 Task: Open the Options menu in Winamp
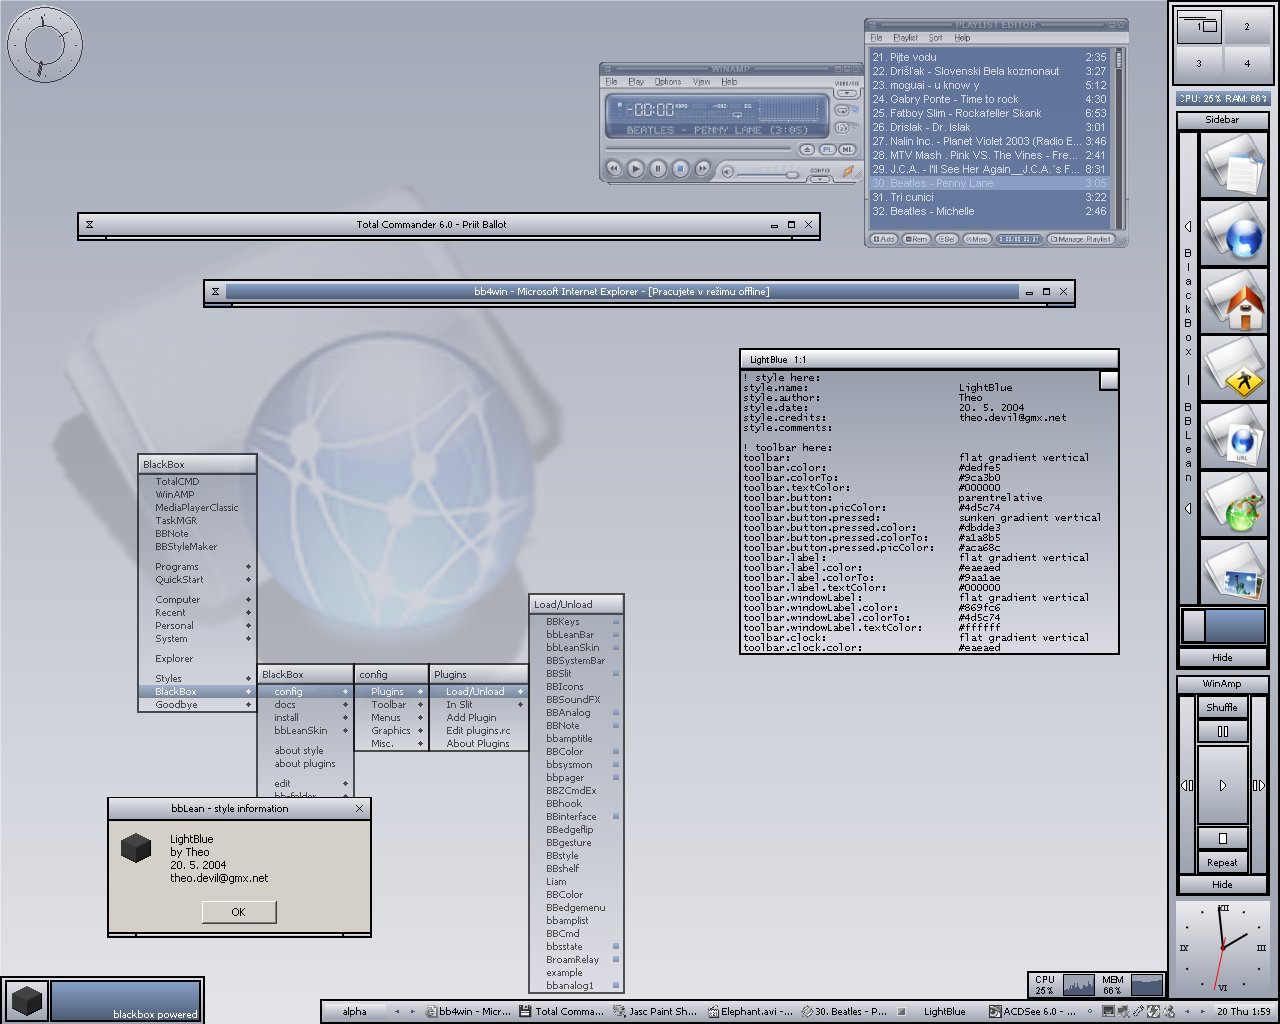click(668, 82)
